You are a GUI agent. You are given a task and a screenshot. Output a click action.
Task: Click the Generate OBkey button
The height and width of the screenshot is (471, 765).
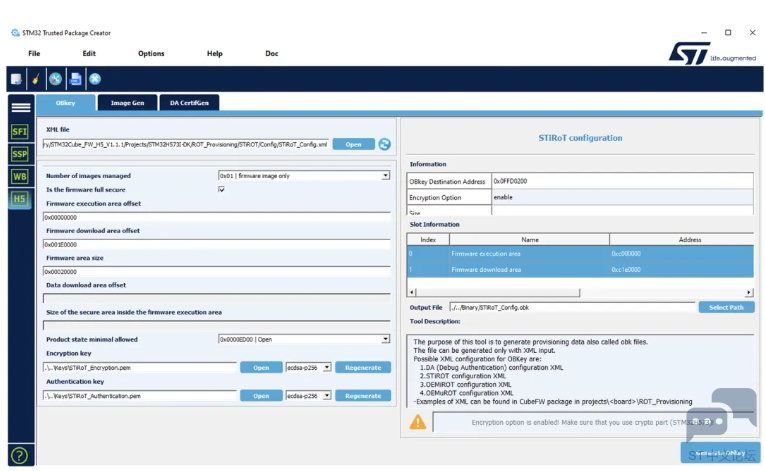[x=720, y=453]
